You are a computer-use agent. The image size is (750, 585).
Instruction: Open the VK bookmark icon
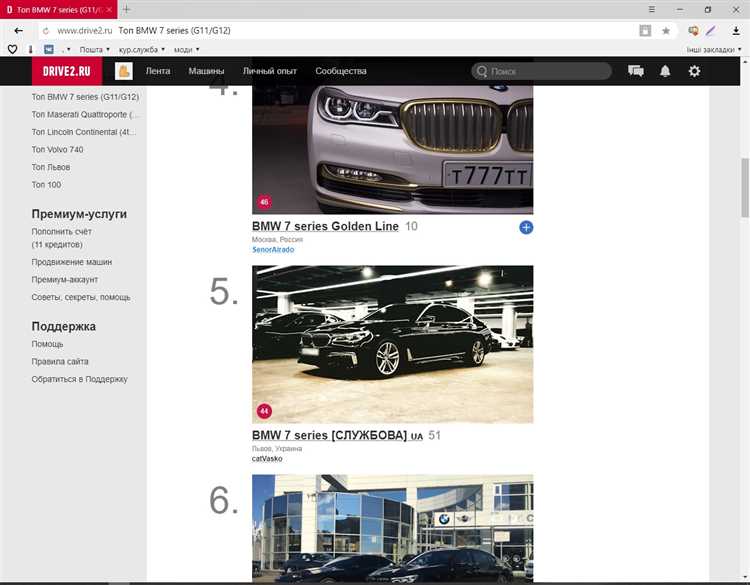[x=49, y=49]
